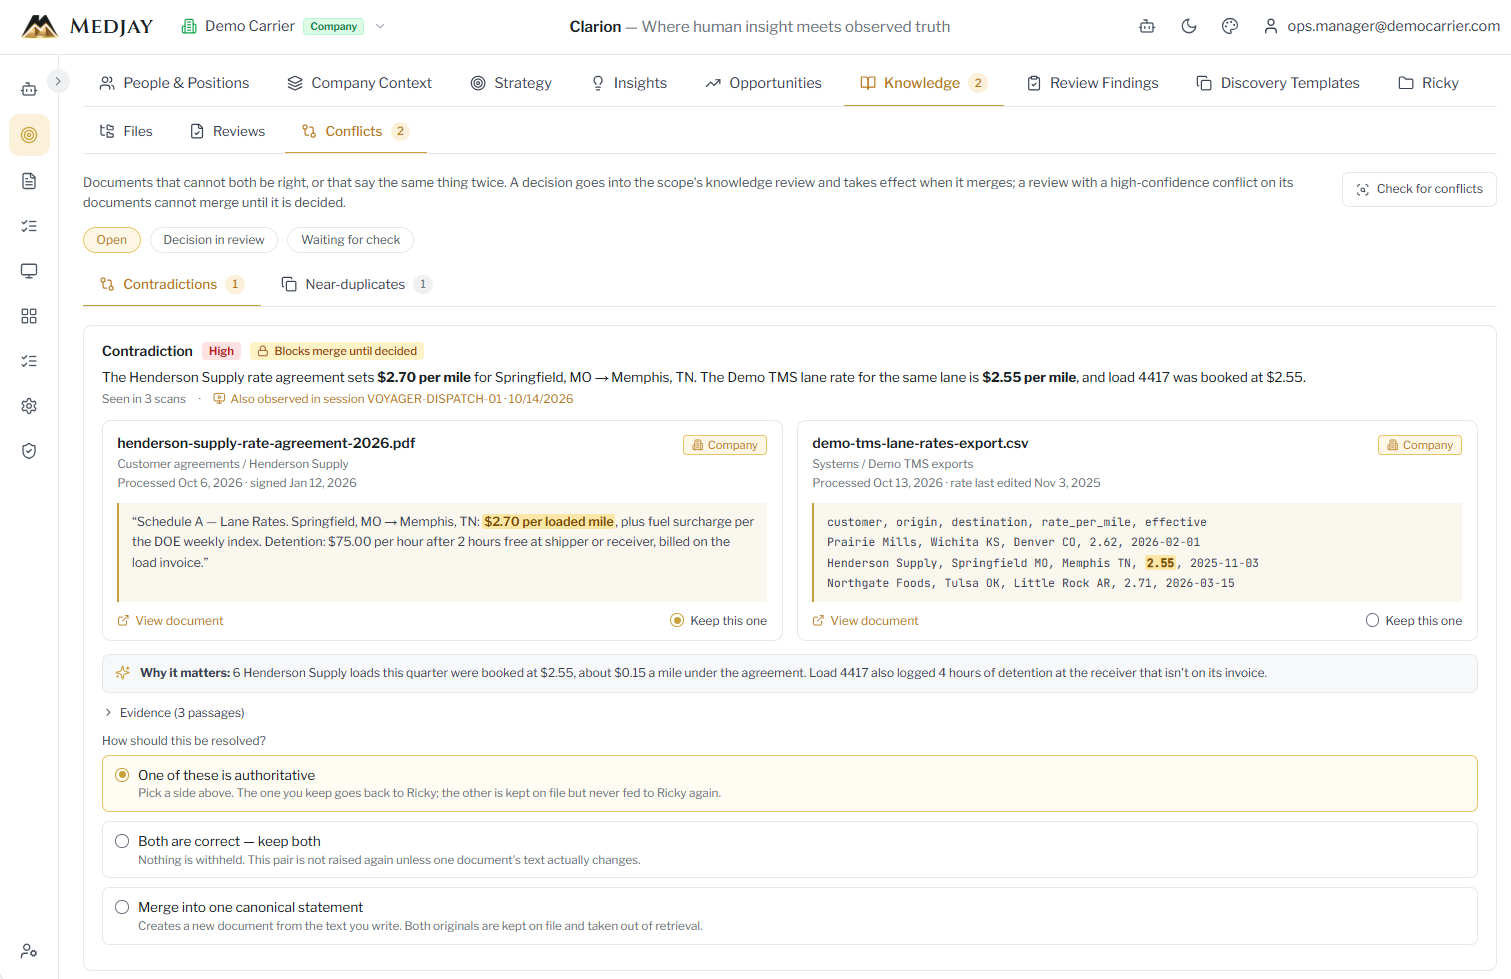Click the Check for conflicts button
This screenshot has width=1511, height=979.
click(x=1419, y=189)
